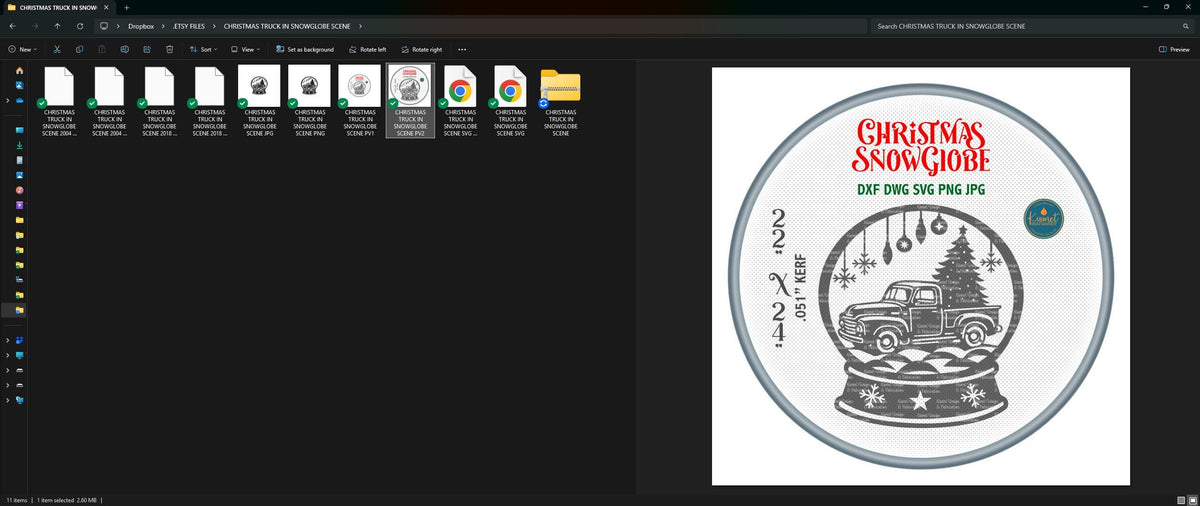Click Set as background
This screenshot has height=506, width=1200.
tap(305, 49)
